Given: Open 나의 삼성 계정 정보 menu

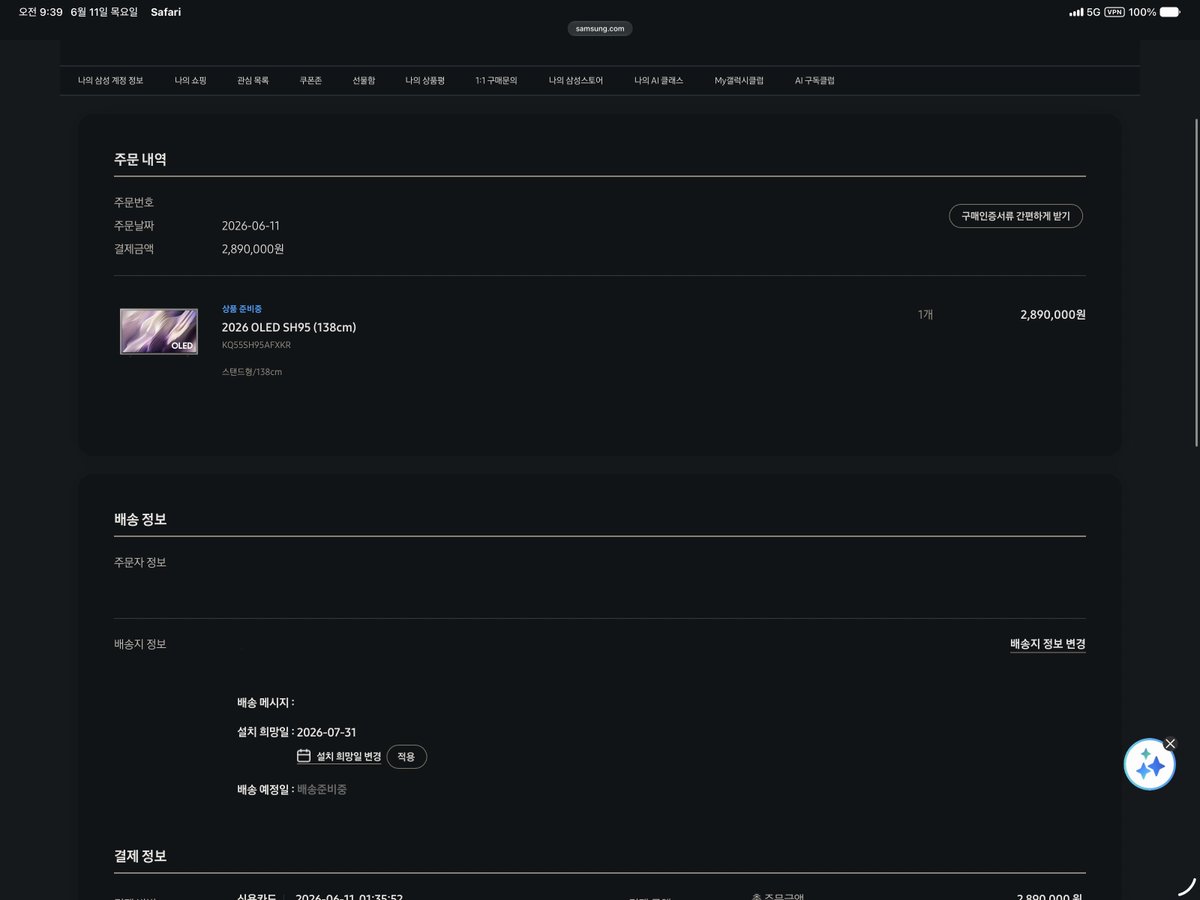Looking at the screenshot, I should point(111,80).
